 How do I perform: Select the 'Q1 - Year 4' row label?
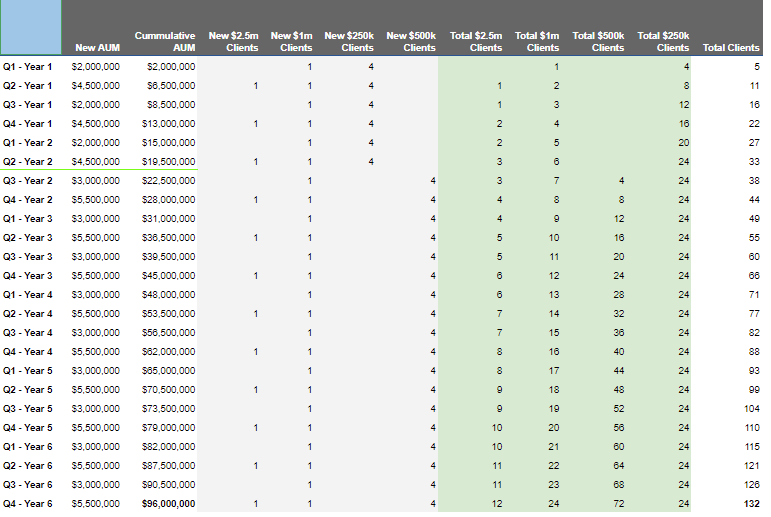(x=28, y=295)
